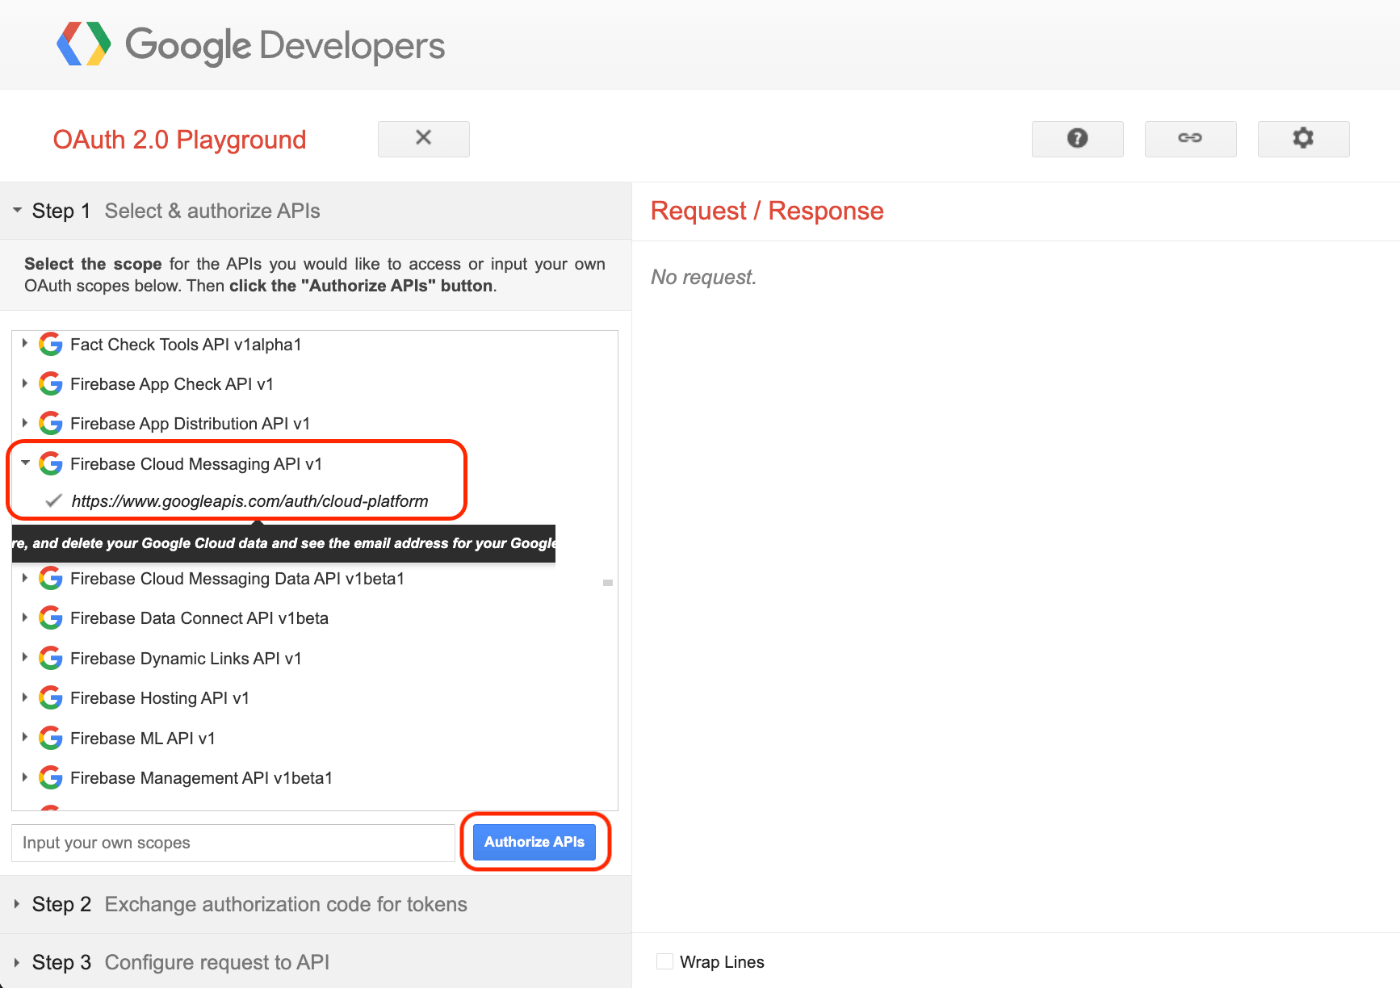Select Firebase Data Connect API v1beta label
Screen dimensions: 1400x988
coord(199,619)
